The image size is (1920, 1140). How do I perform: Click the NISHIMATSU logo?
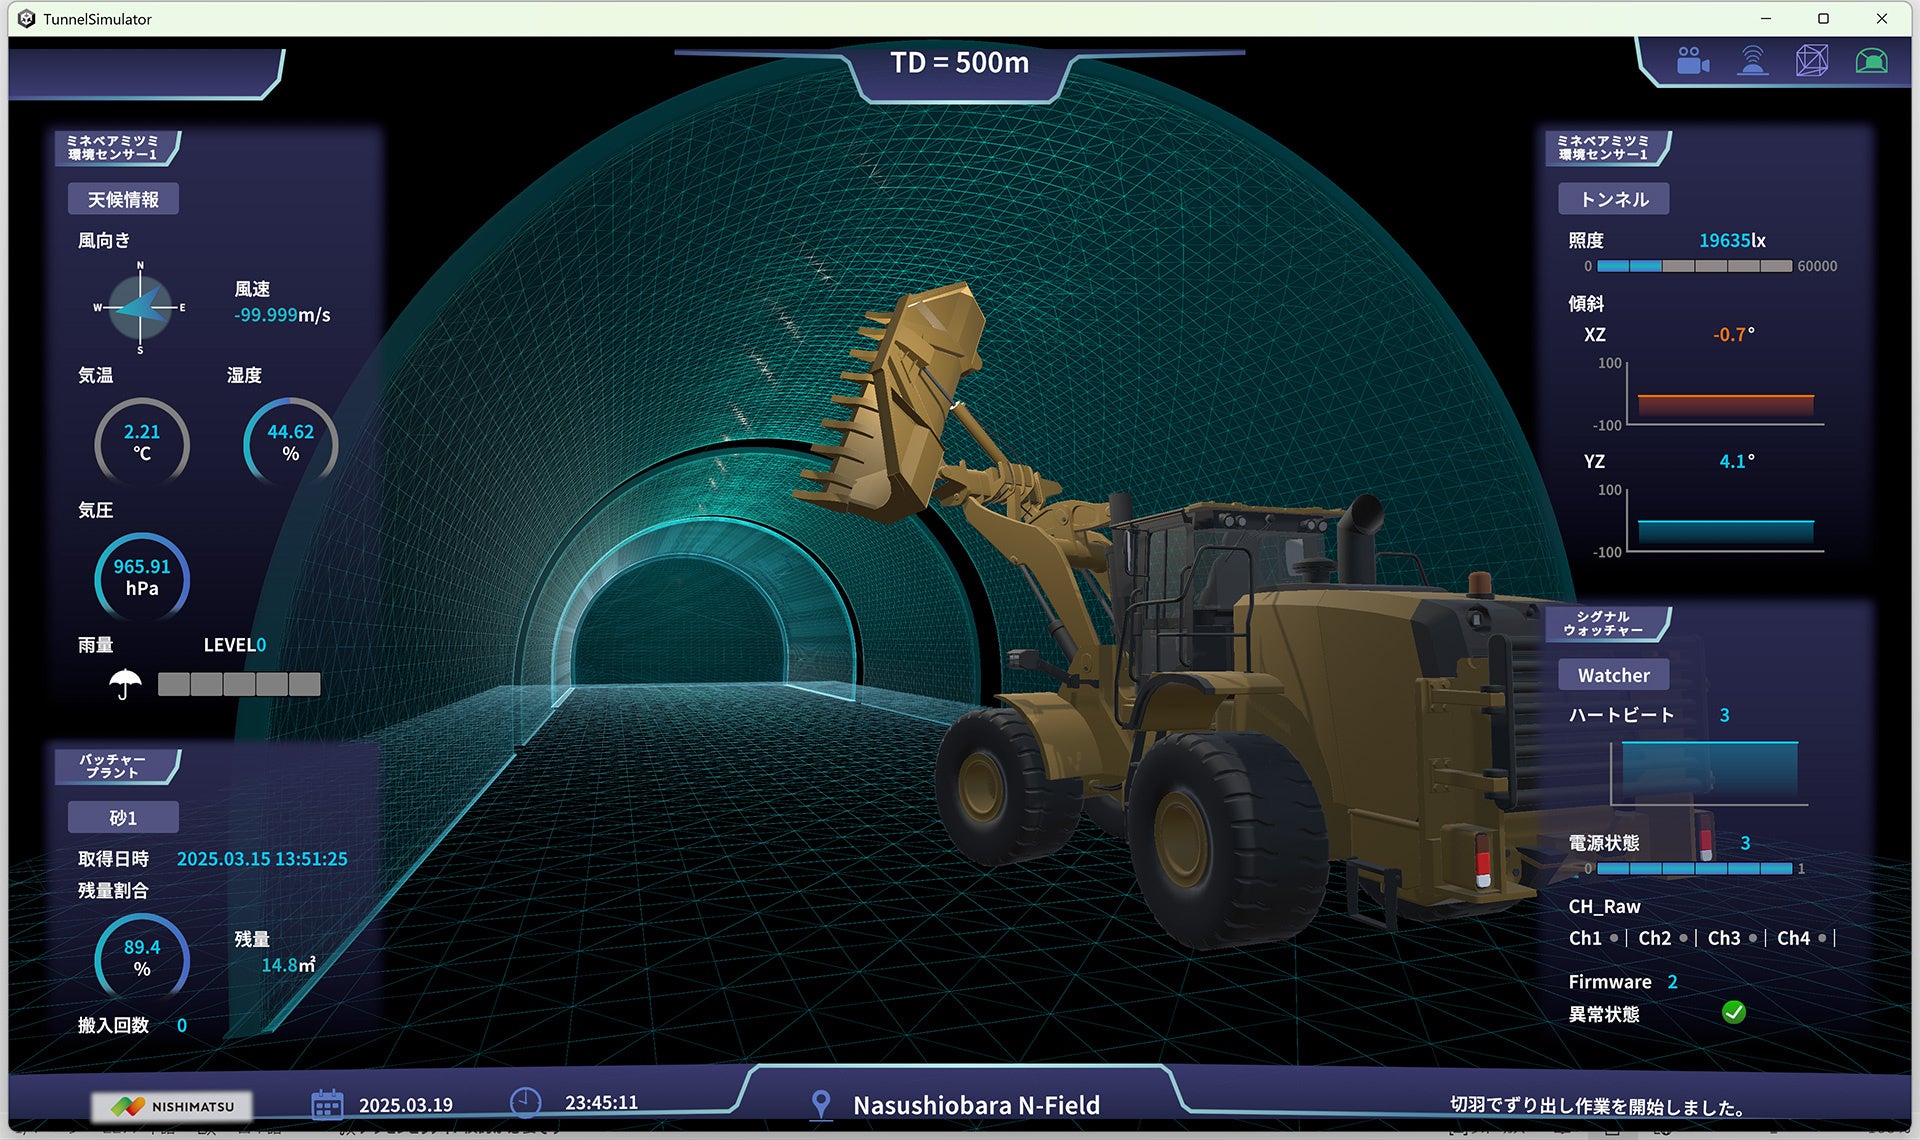[172, 1106]
